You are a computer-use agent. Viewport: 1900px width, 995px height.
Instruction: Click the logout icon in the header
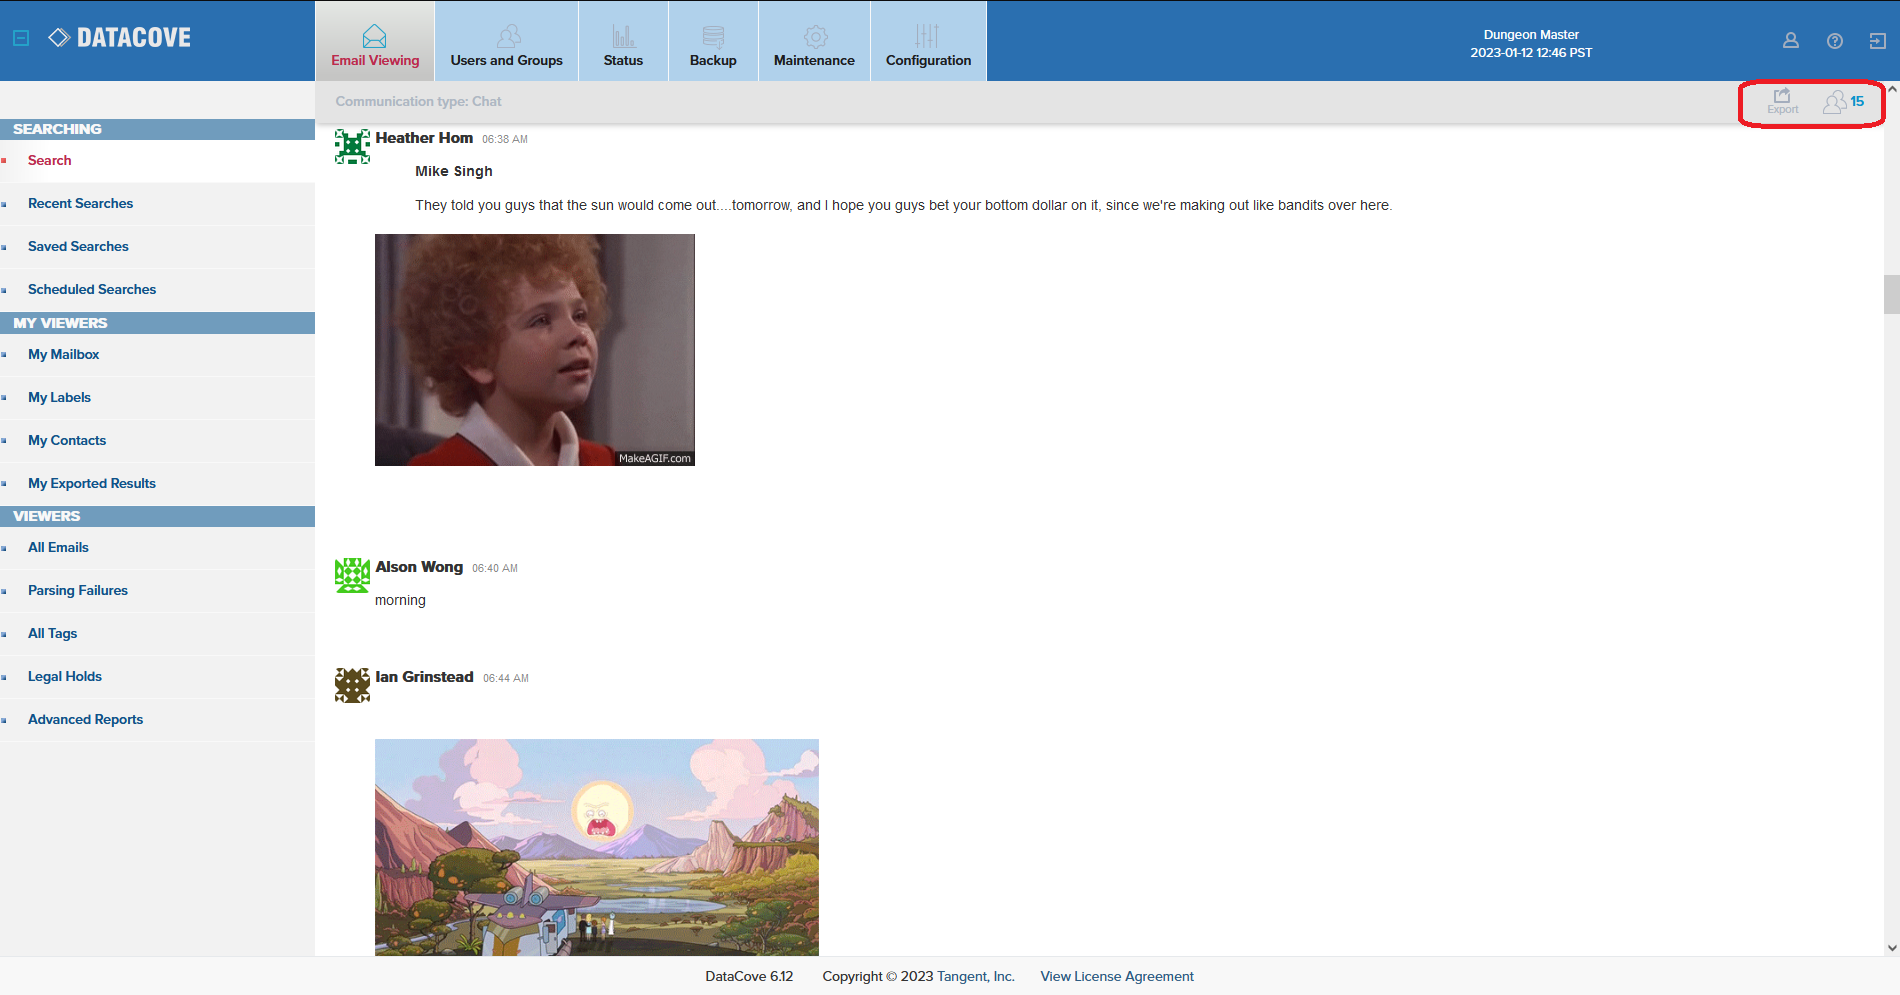[x=1877, y=41]
